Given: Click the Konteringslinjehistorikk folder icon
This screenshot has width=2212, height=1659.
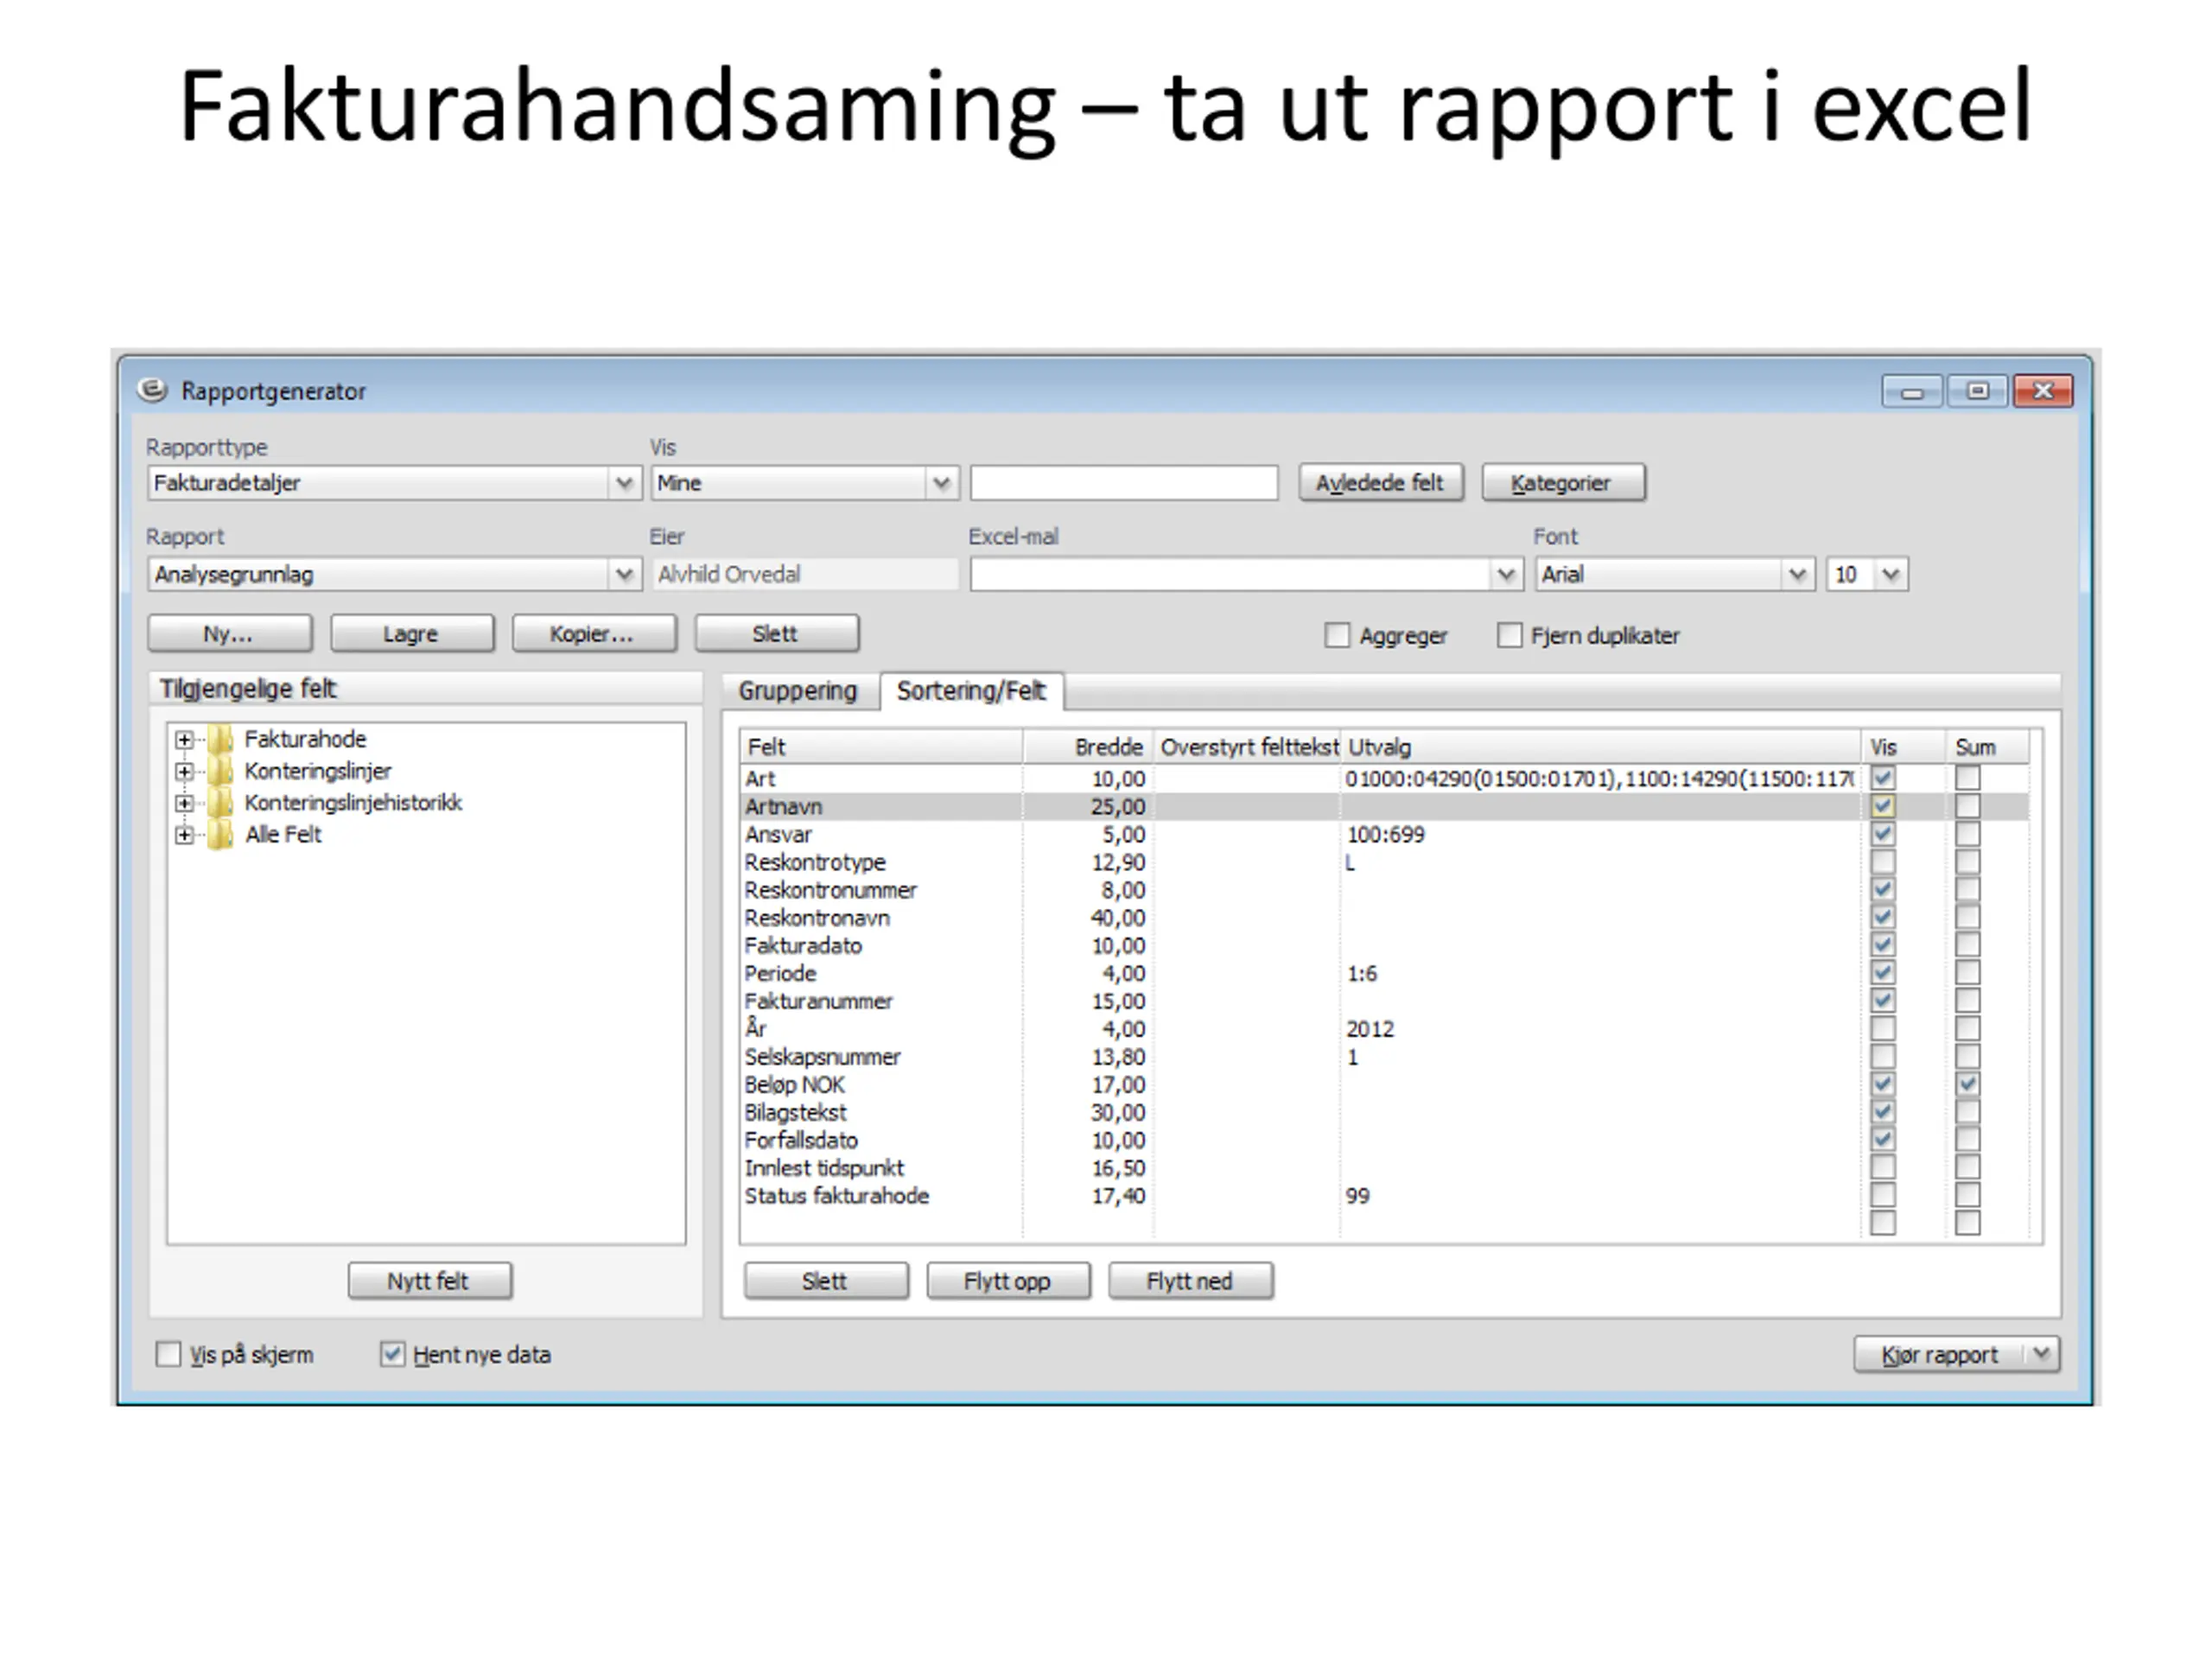Looking at the screenshot, I should [220, 803].
